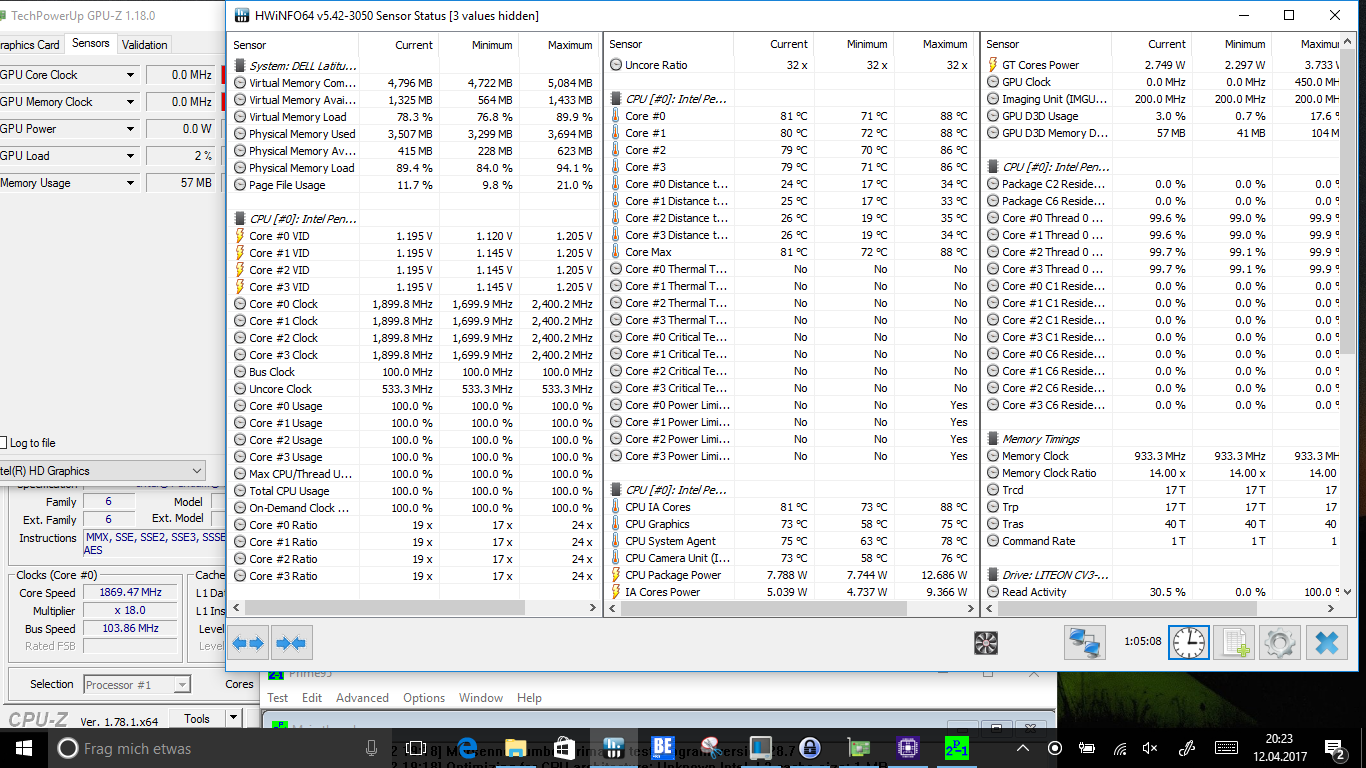The image size is (1366, 768).
Task: Click the Maximum column header in the middle pane
Action: tap(934, 45)
